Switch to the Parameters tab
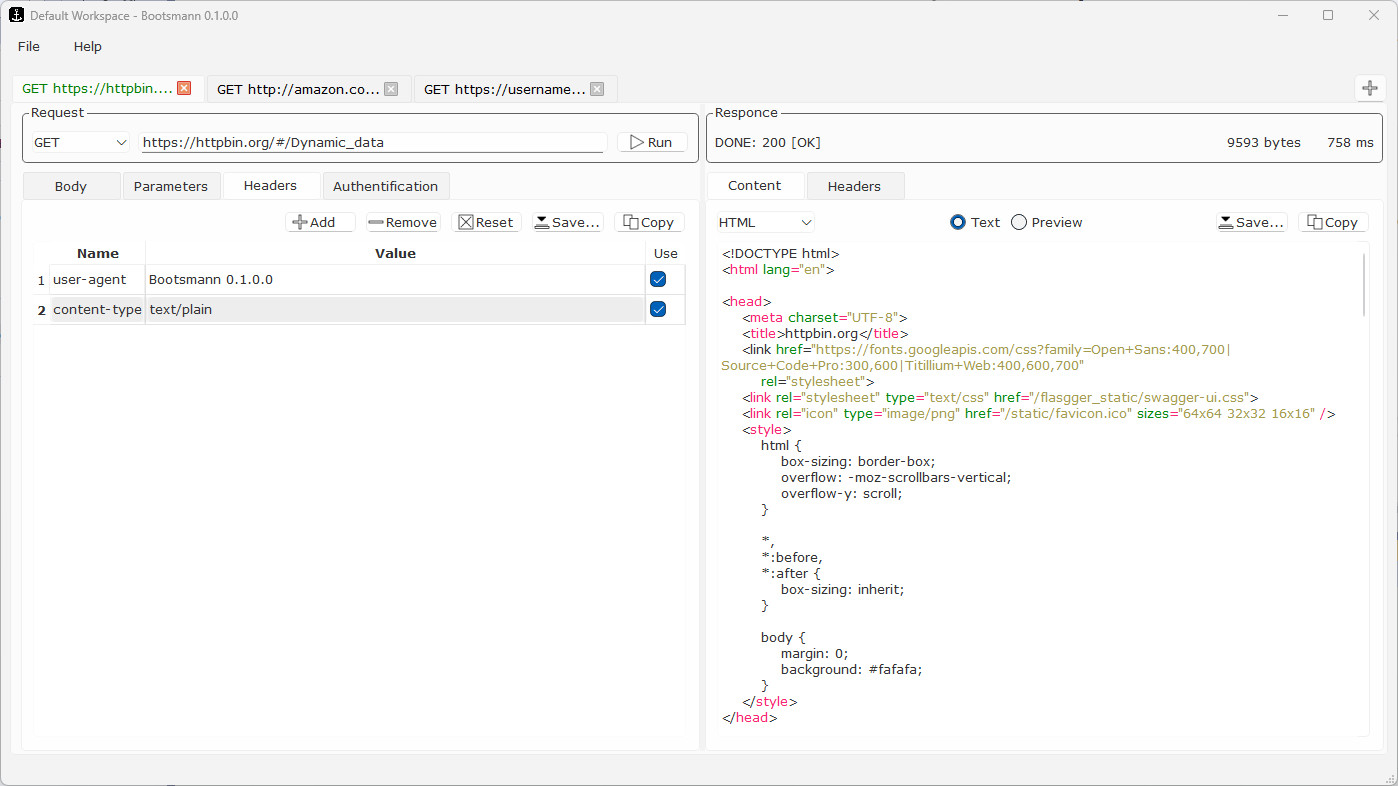Screen dimensions: 1398x786 [x=171, y=186]
